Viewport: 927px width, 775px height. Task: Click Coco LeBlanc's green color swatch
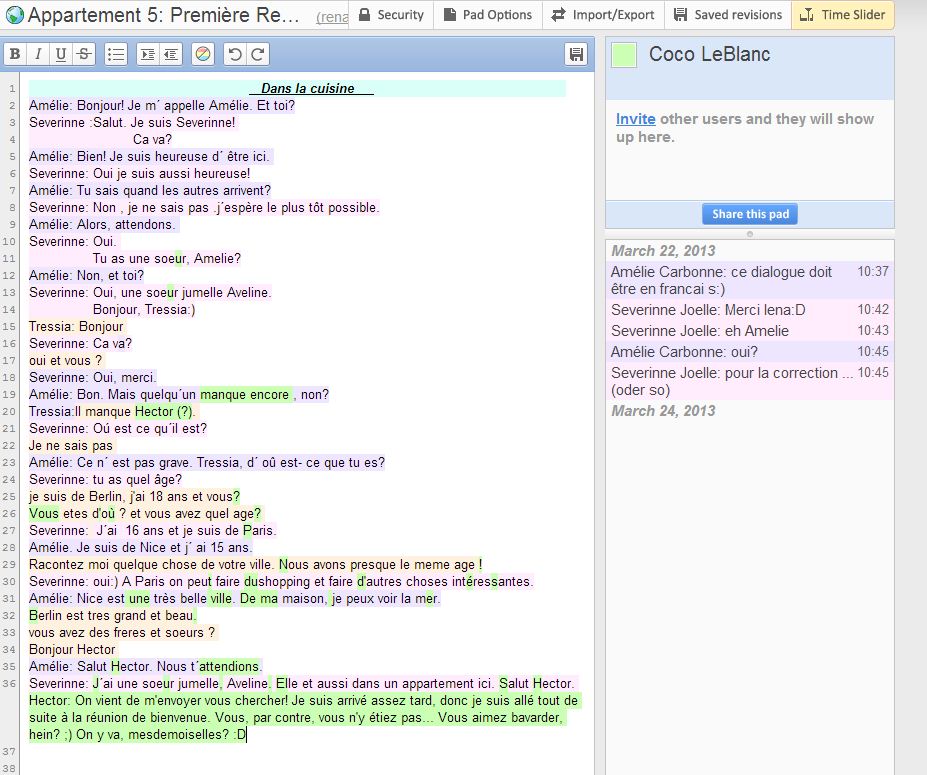624,56
